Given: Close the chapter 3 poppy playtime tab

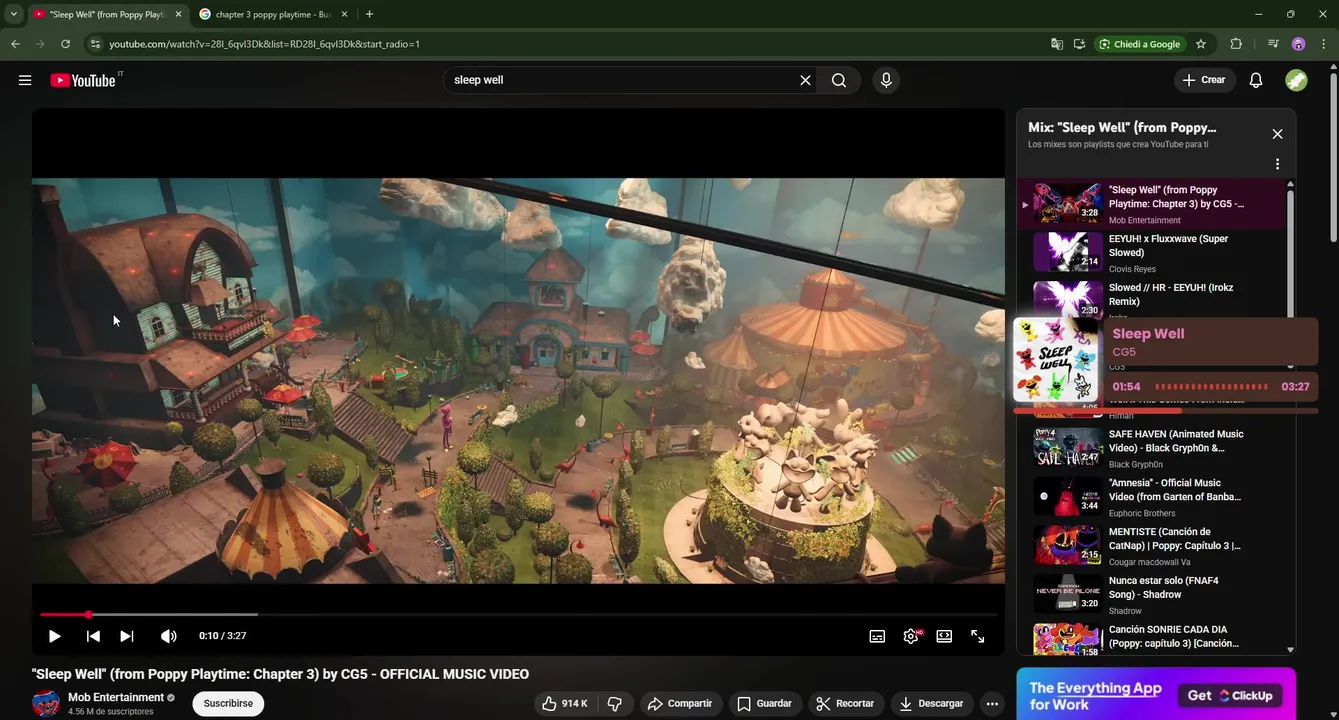Looking at the screenshot, I should [344, 15].
